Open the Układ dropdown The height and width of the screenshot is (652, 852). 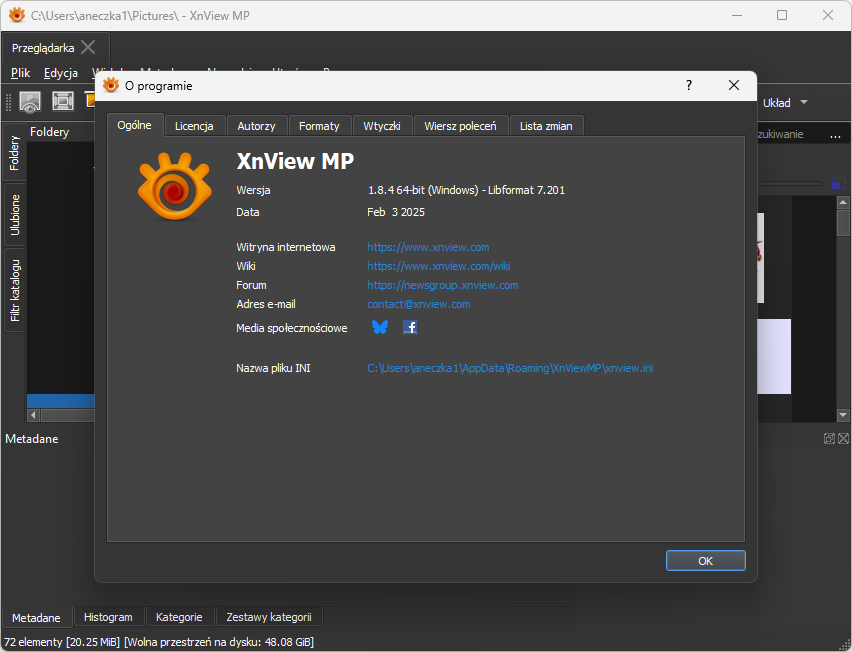tap(785, 103)
